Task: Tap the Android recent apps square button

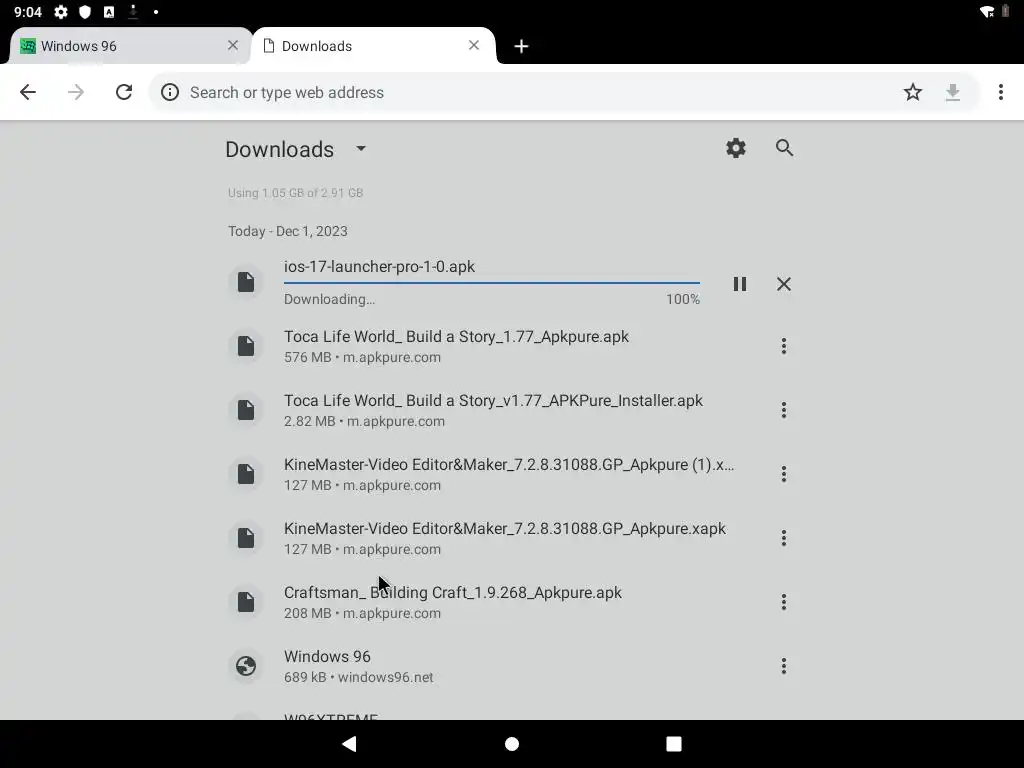Action: tap(674, 744)
